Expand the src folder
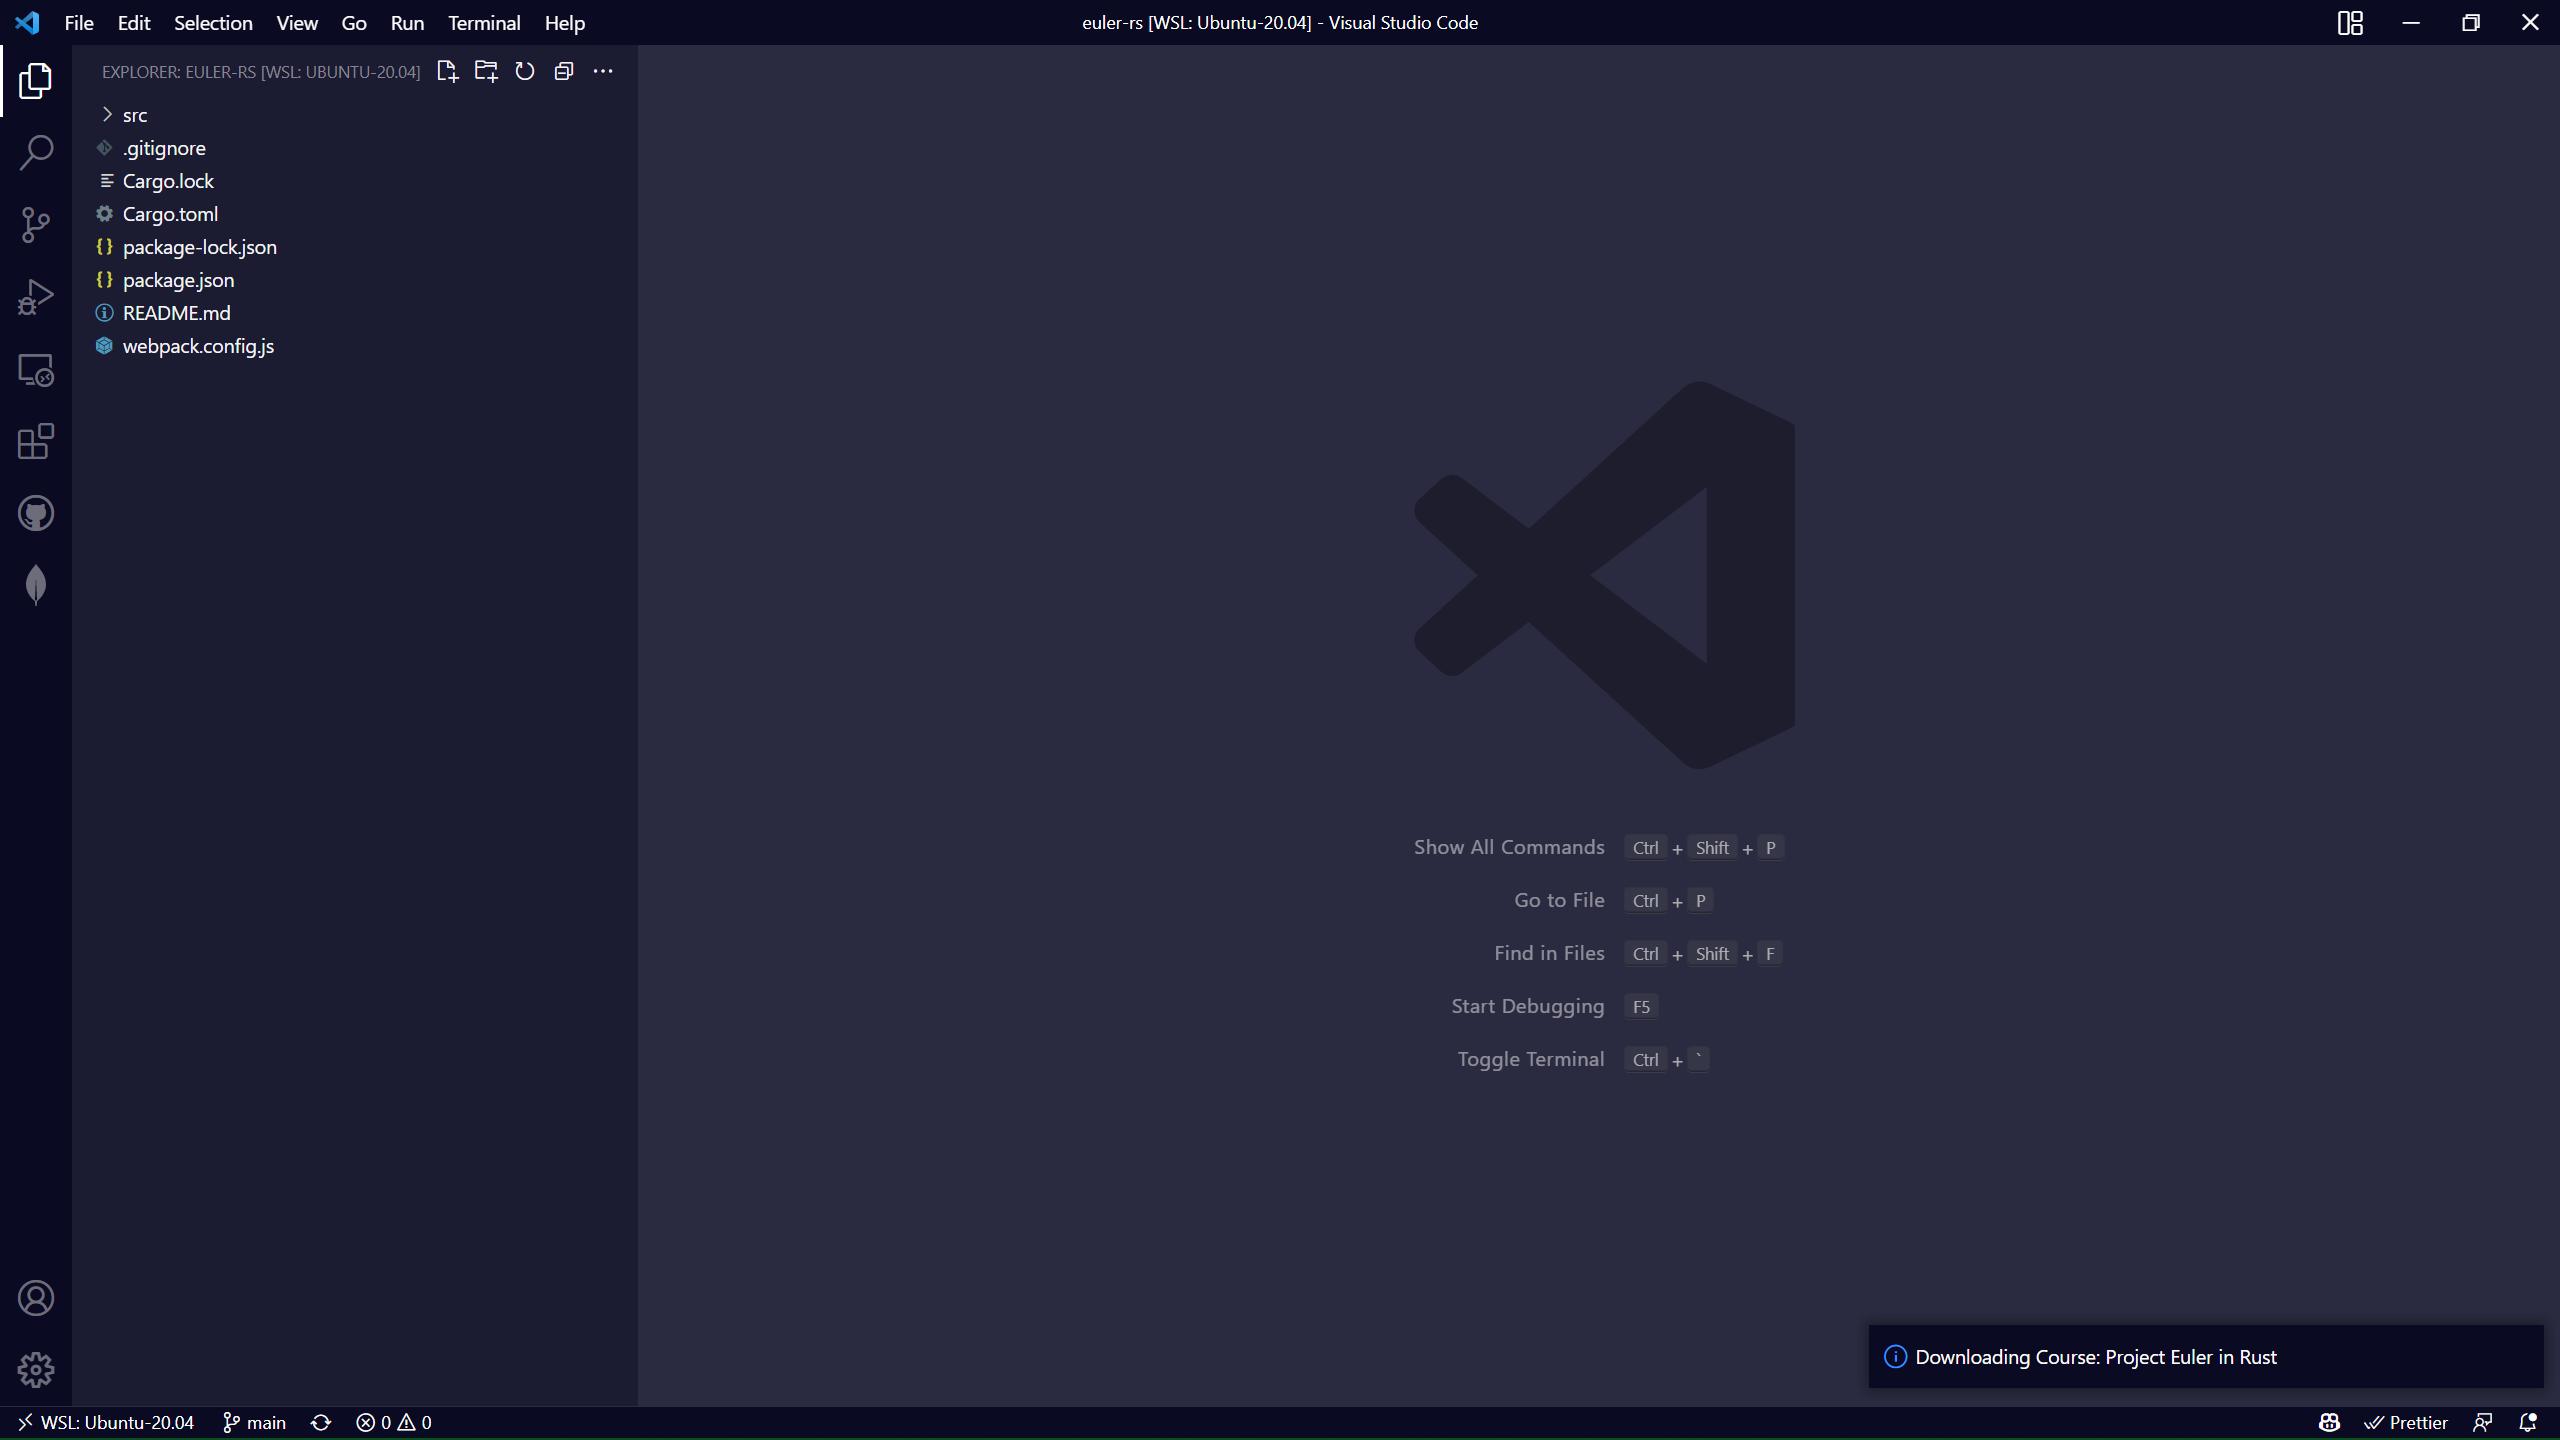Viewport: 2560px width, 1440px height. pyautogui.click(x=355, y=115)
